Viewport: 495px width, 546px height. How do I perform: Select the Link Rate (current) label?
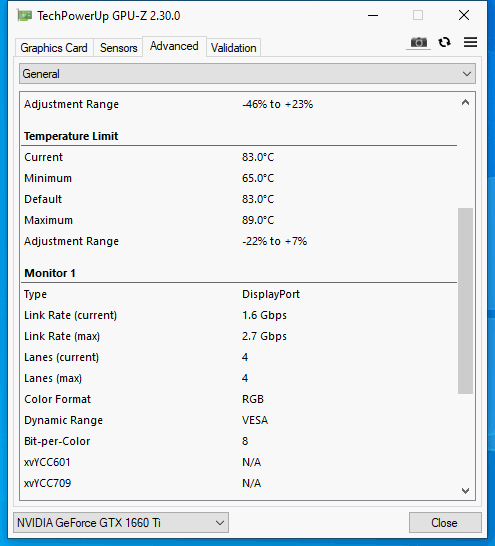(71, 315)
